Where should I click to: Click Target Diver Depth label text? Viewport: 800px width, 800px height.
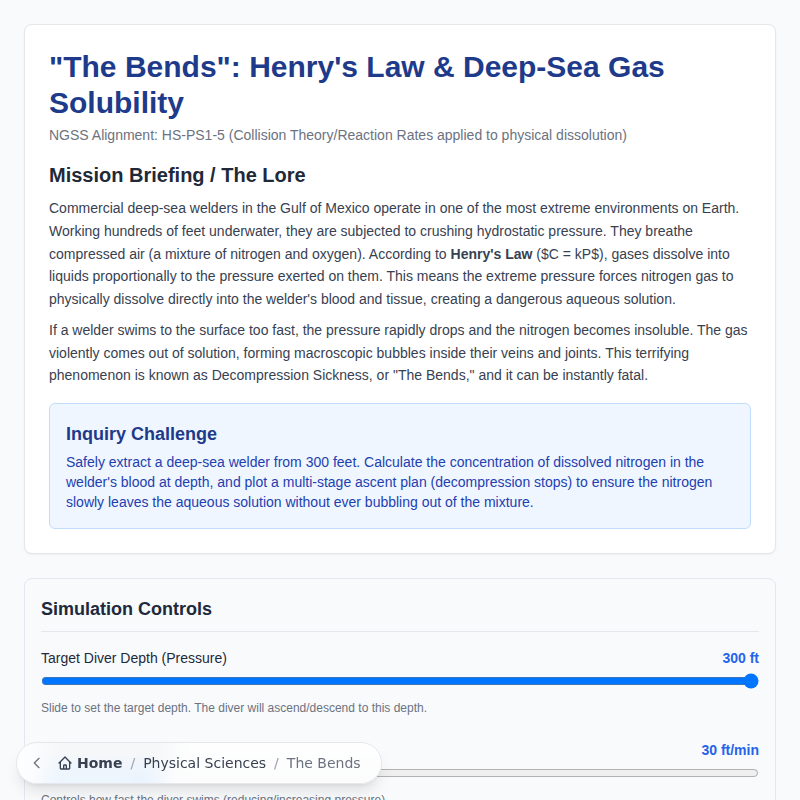point(133,658)
